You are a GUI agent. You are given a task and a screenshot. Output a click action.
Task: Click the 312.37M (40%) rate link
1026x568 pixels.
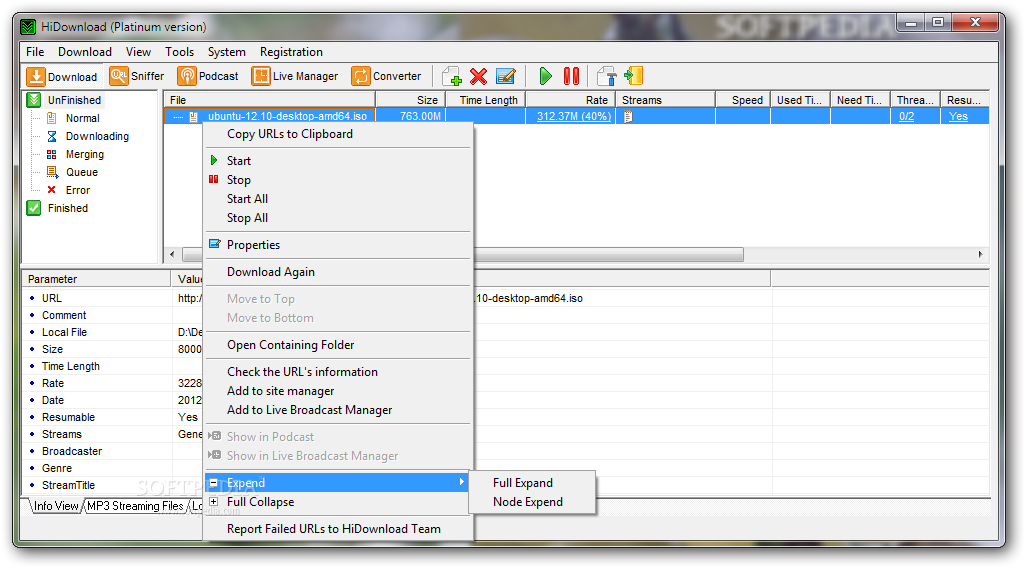(574, 116)
